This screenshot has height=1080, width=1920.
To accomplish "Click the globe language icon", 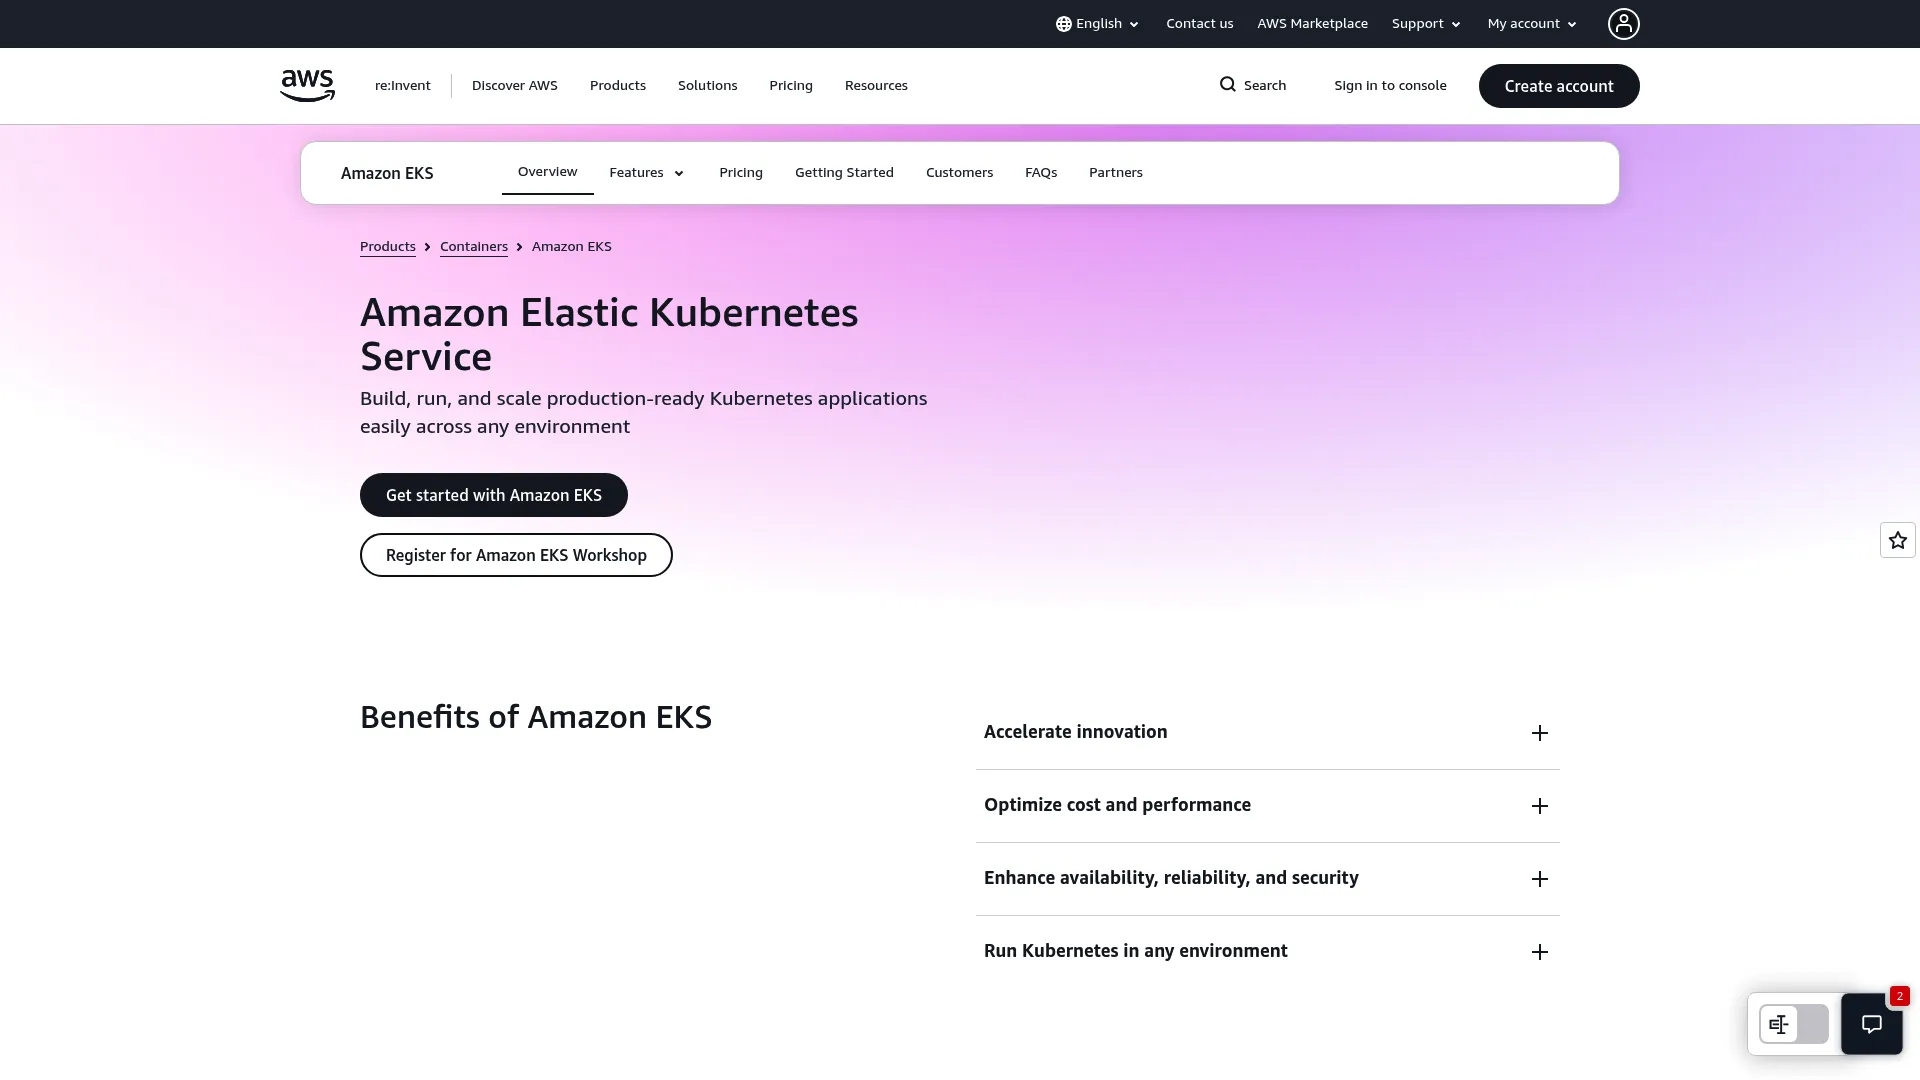I will click(1064, 24).
